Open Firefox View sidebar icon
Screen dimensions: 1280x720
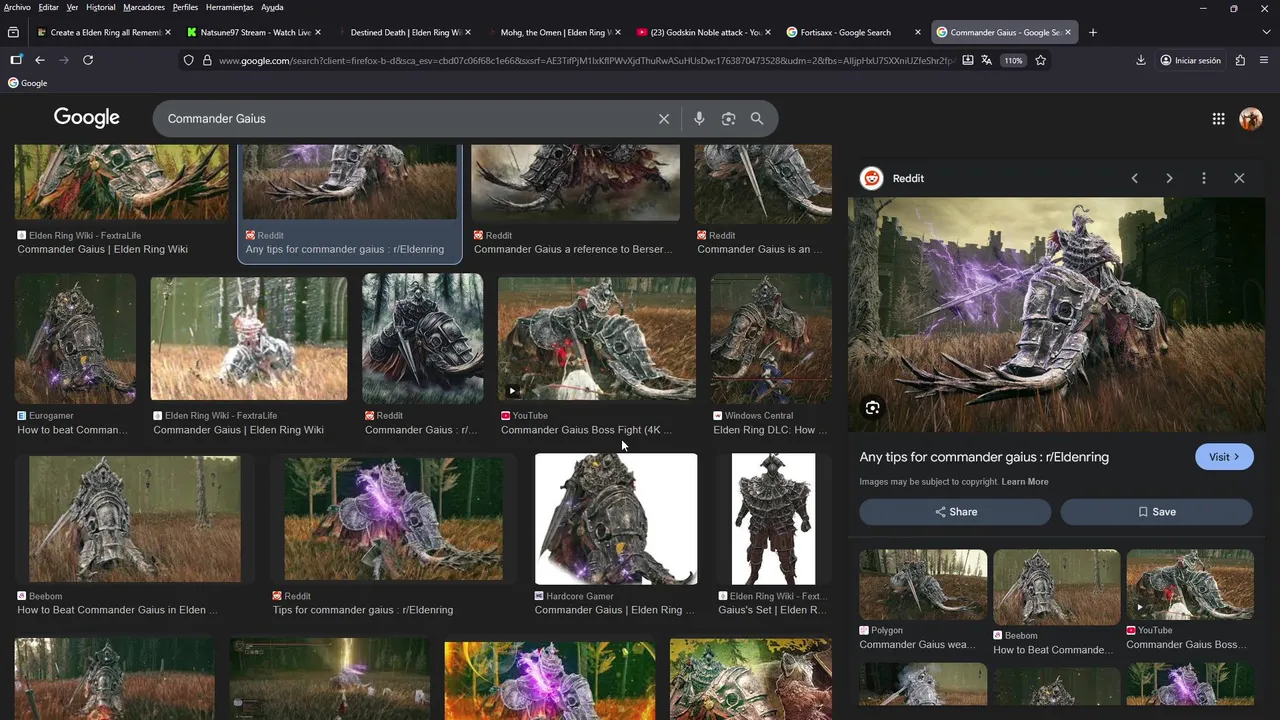click(13, 32)
